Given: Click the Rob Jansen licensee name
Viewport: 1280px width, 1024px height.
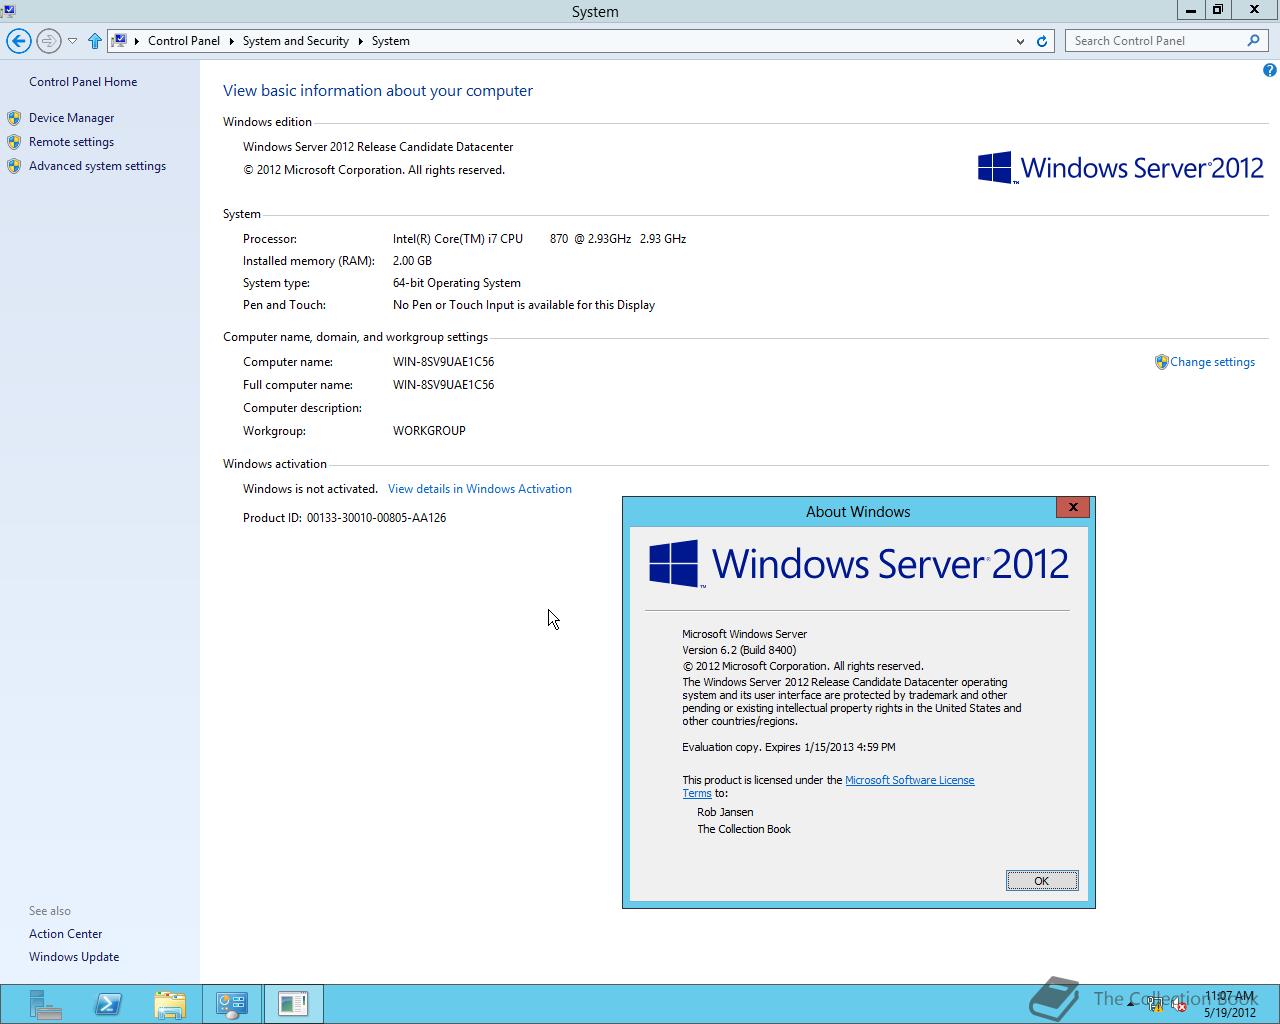Looking at the screenshot, I should click(725, 812).
